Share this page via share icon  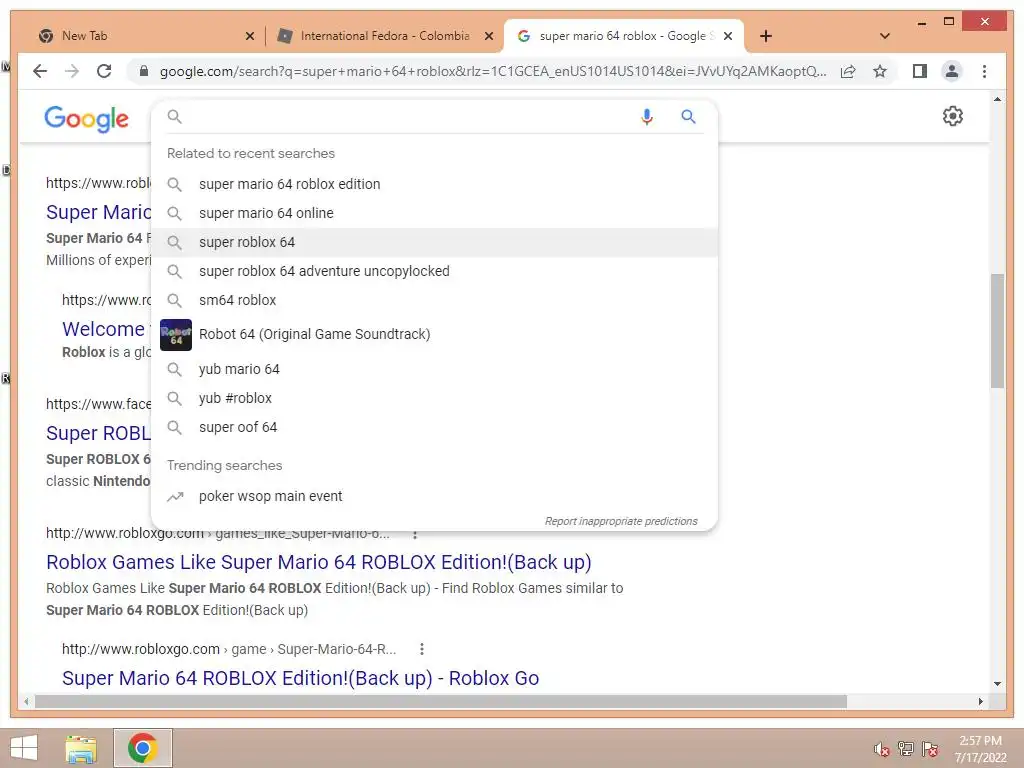point(848,71)
